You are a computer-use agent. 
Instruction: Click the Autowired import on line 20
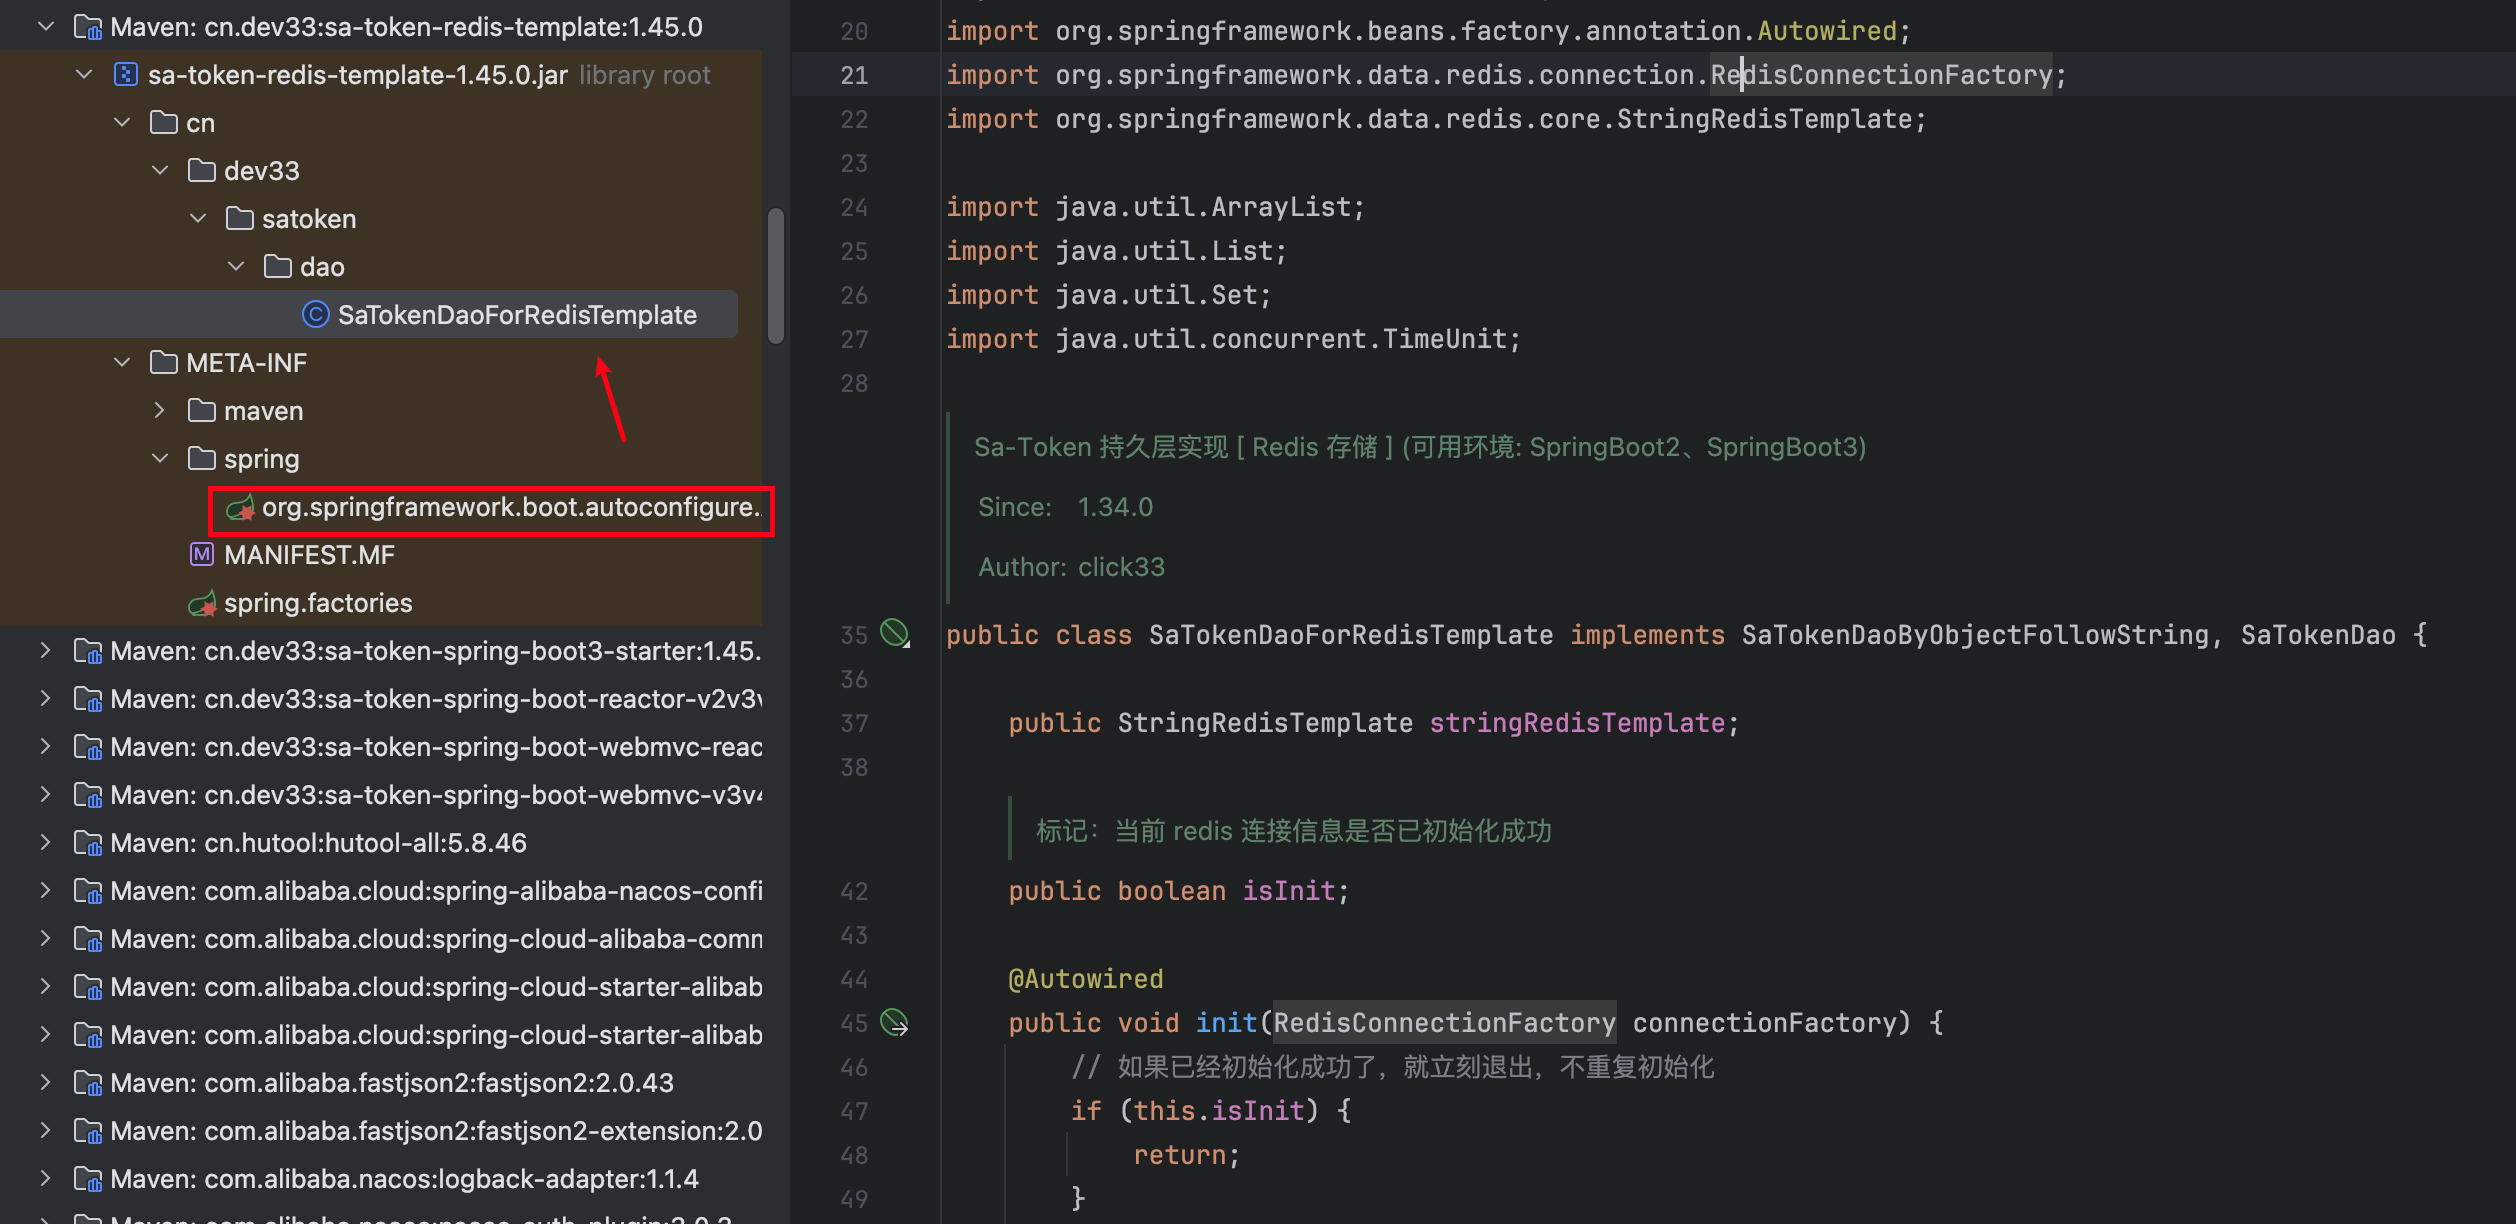pos(1827,31)
